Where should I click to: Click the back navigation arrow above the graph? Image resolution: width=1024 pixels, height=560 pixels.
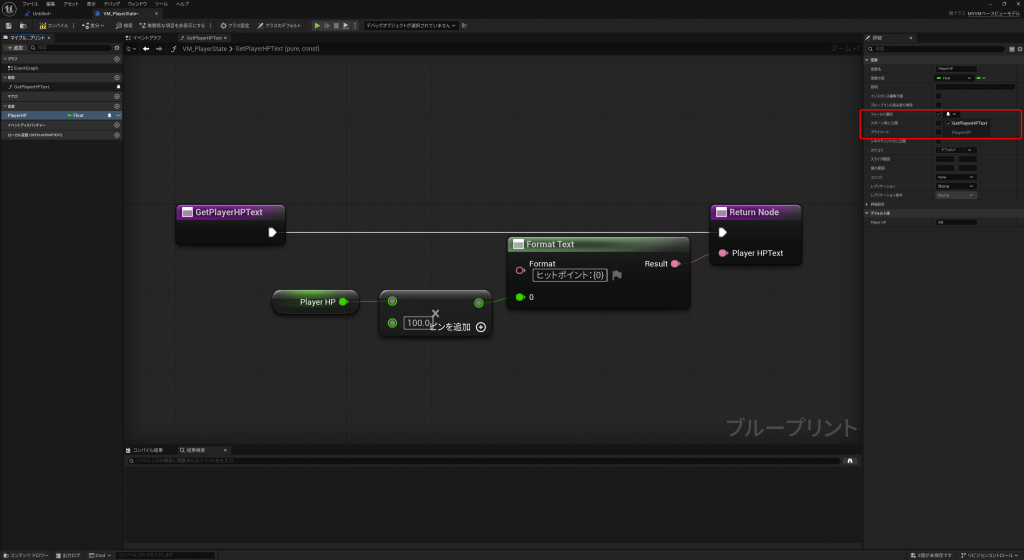pos(146,48)
